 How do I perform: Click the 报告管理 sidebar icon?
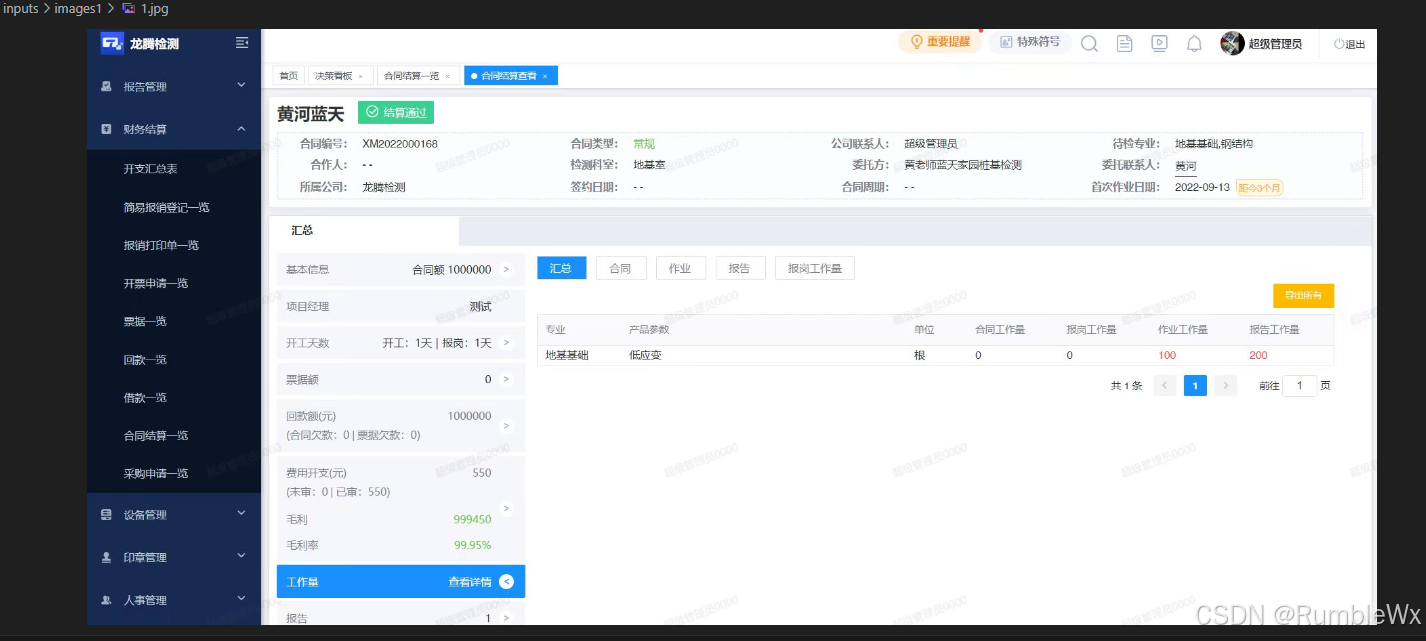[106, 87]
